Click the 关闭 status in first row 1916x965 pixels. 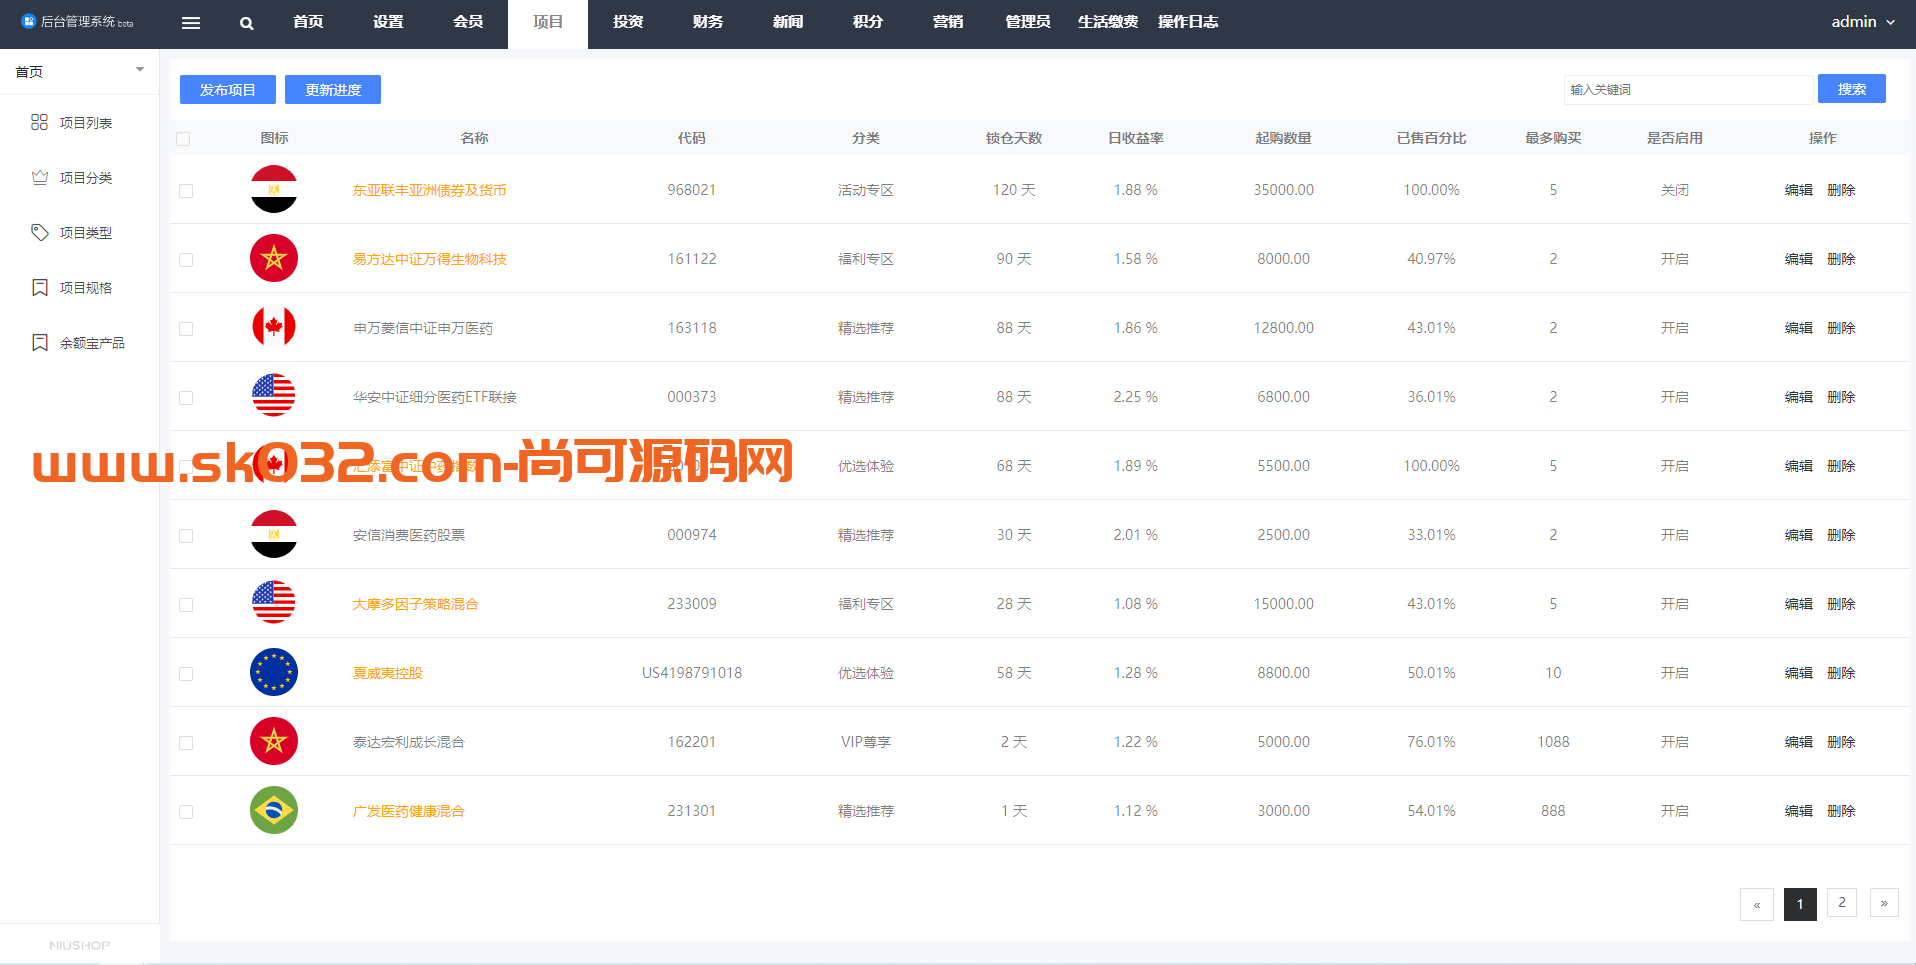pyautogui.click(x=1675, y=190)
